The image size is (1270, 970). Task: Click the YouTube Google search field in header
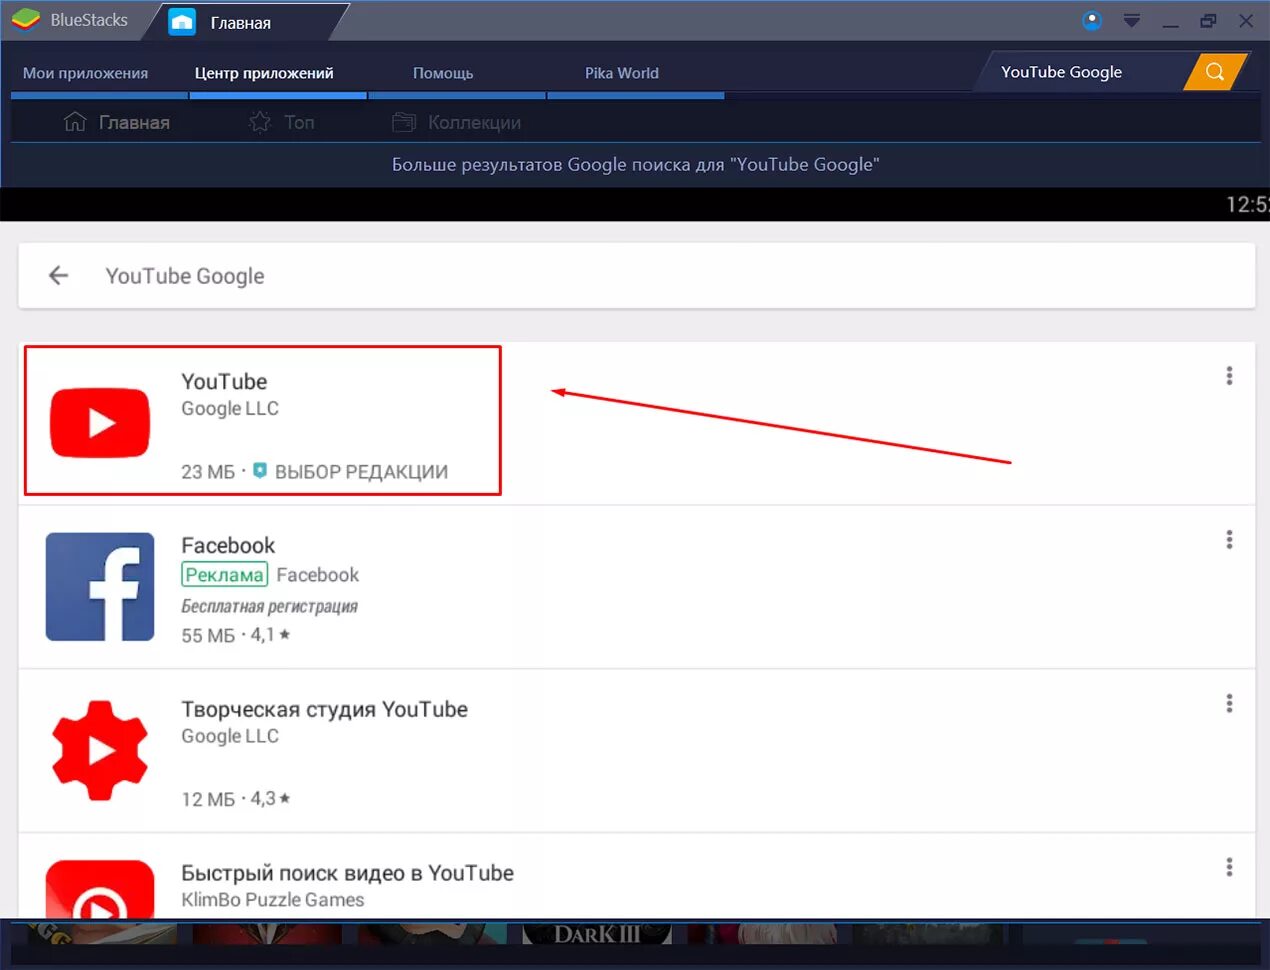pos(1080,72)
